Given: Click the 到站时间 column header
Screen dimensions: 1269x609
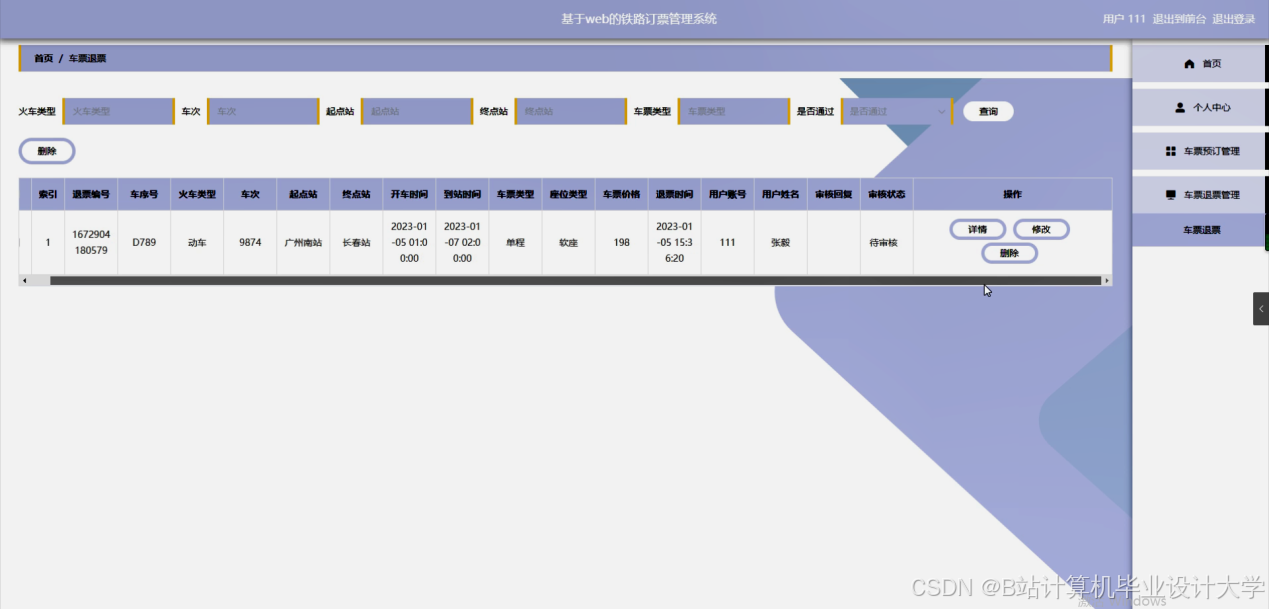Looking at the screenshot, I should tap(462, 194).
